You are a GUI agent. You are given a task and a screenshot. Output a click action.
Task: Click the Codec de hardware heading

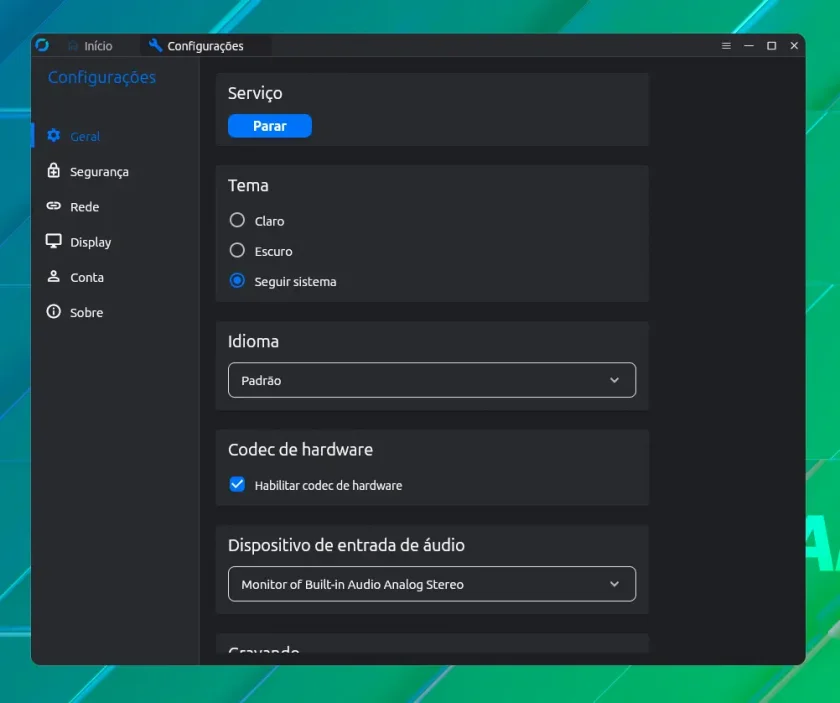click(x=300, y=450)
